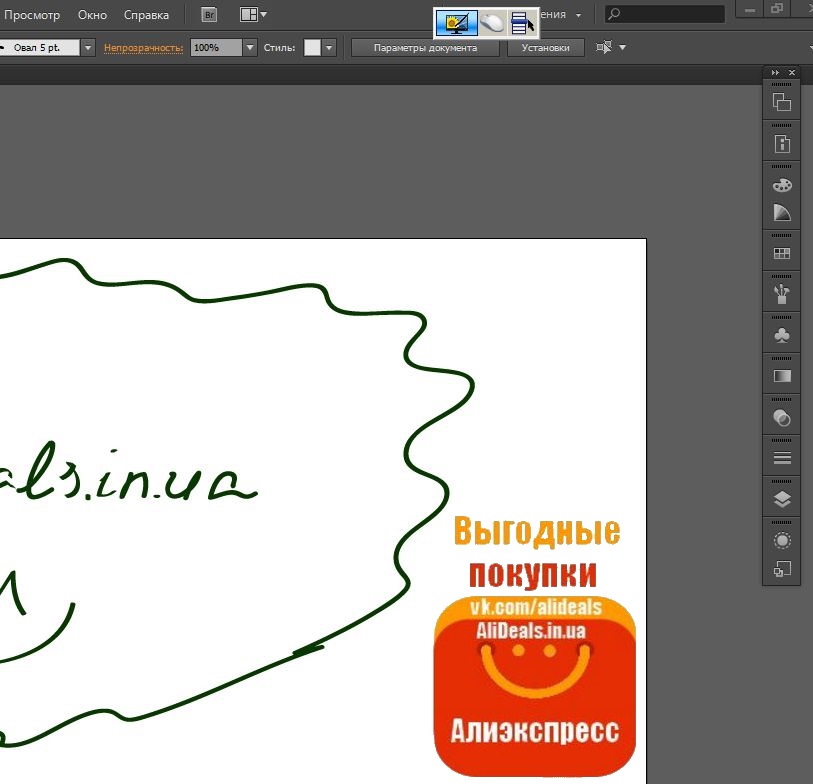Image resolution: width=813 pixels, height=784 pixels.
Task: Open the Document Info panel icon
Action: (782, 144)
